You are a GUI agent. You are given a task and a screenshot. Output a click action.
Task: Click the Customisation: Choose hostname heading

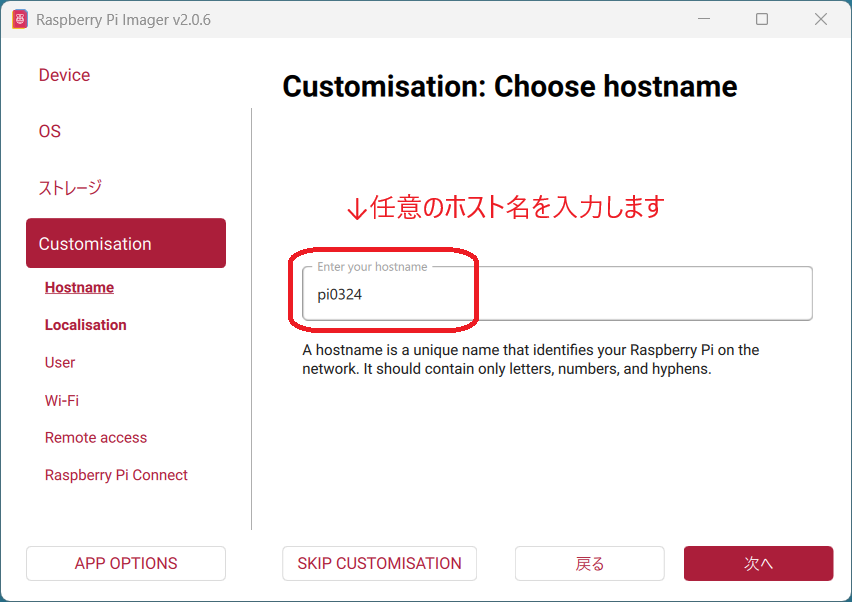point(510,87)
